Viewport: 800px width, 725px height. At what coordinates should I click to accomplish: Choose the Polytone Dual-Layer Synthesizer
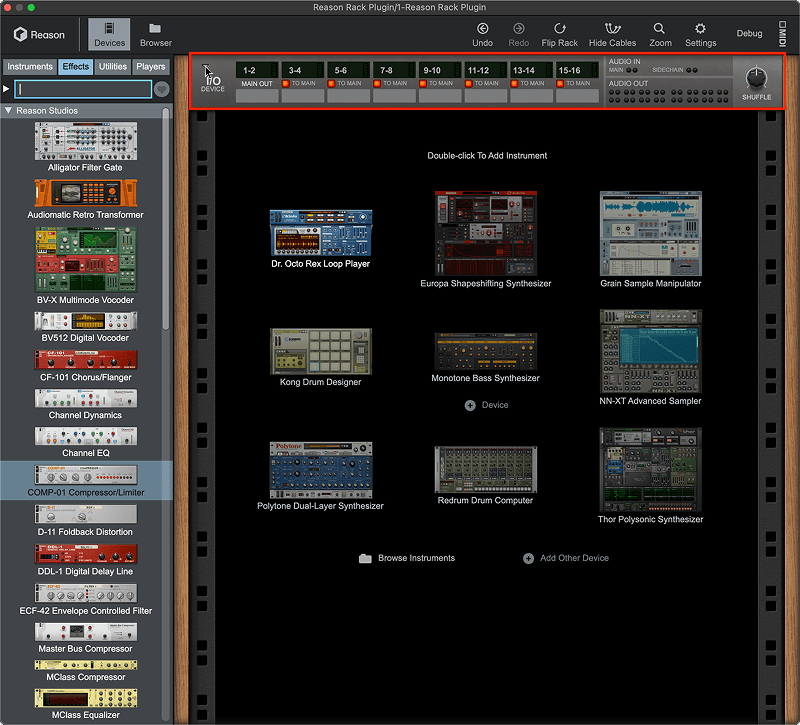pyautogui.click(x=320, y=470)
